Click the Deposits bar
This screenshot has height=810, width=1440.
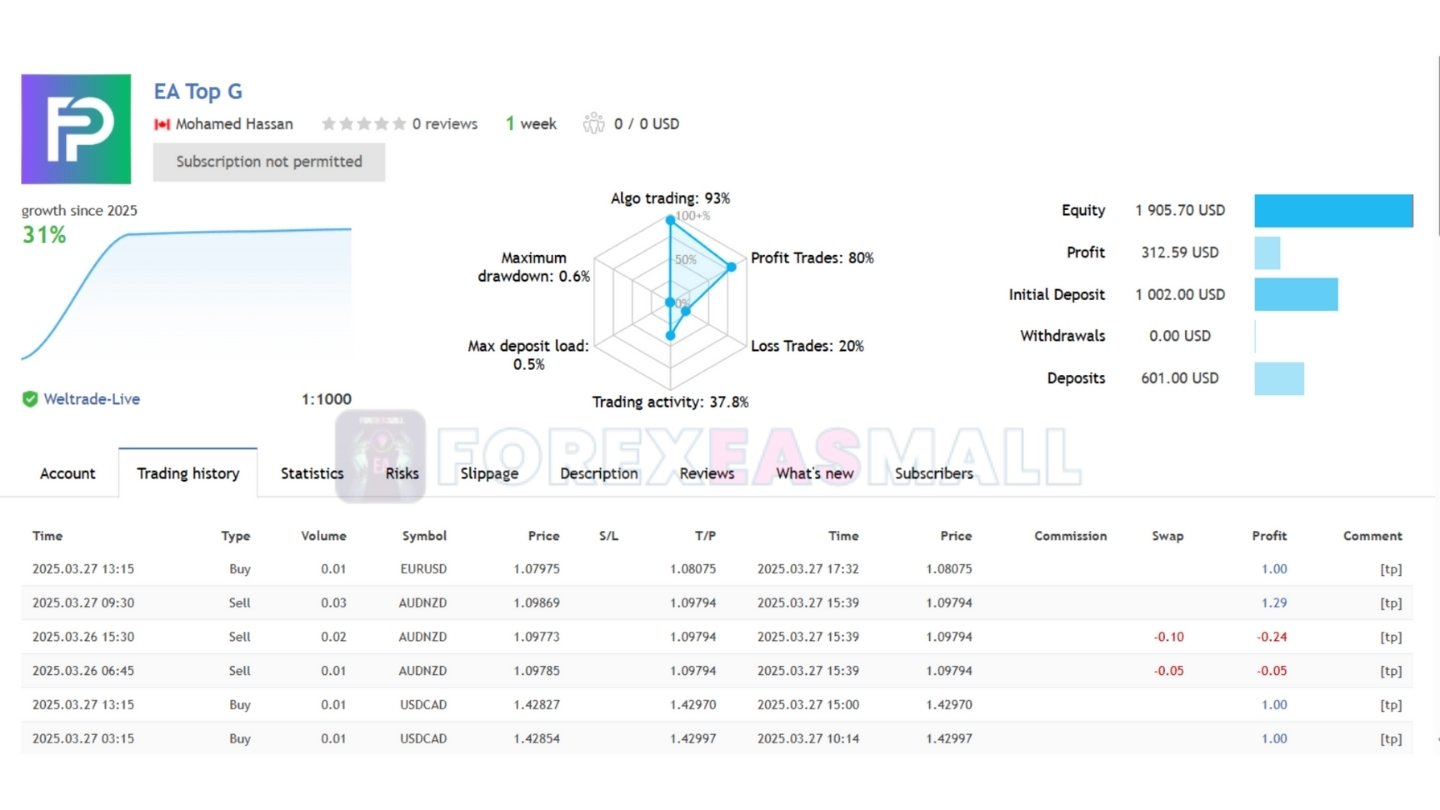(1280, 378)
